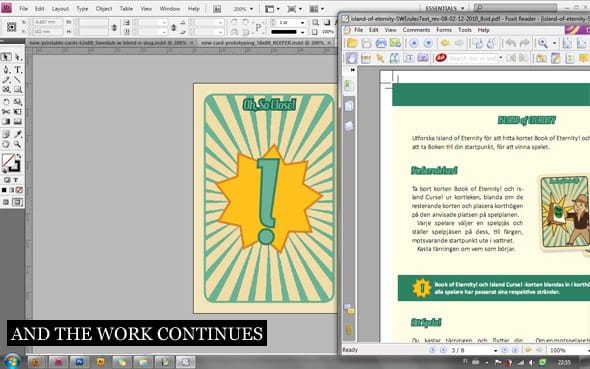
Task: Click the Foxit Print icon
Action: pos(381,43)
